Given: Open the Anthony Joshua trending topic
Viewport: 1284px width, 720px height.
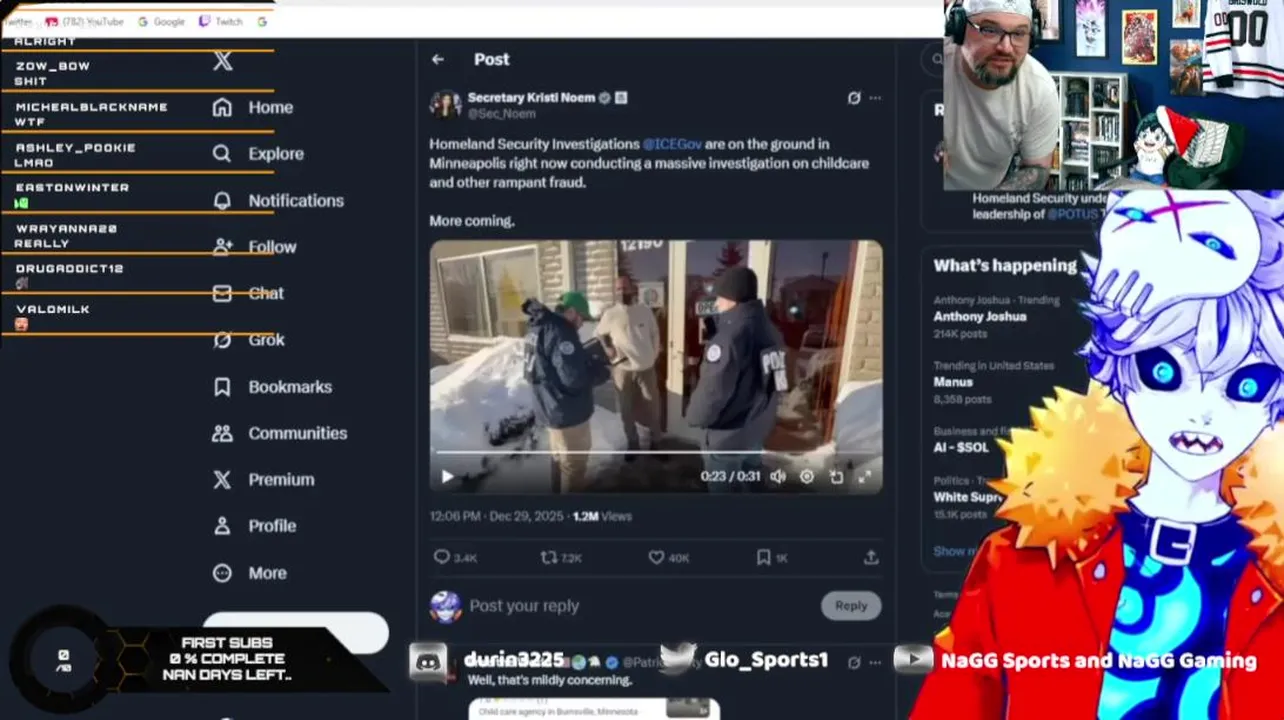Looking at the screenshot, I should coord(980,316).
